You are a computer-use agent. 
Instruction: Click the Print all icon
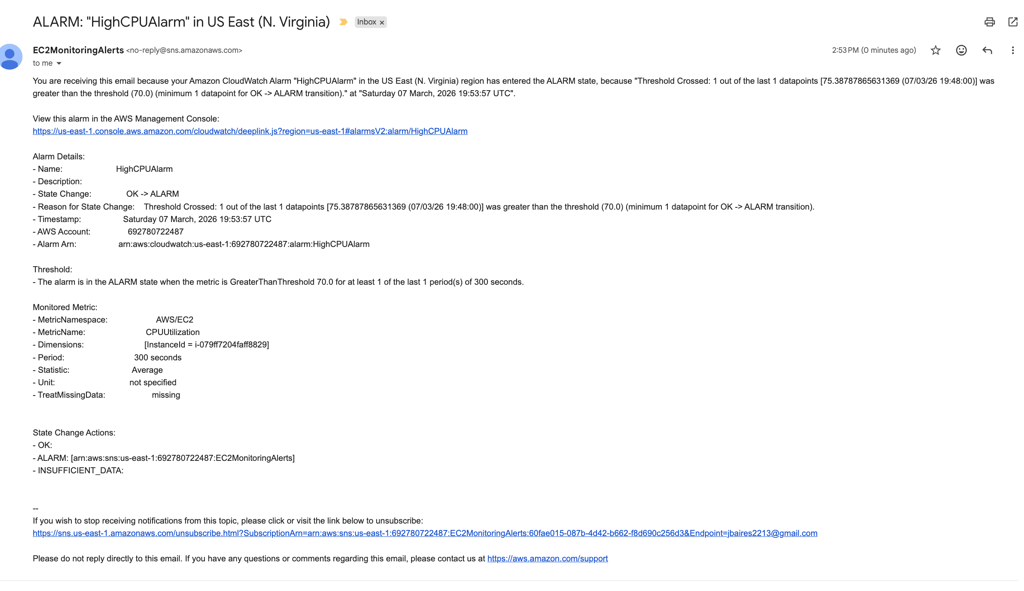click(x=989, y=22)
